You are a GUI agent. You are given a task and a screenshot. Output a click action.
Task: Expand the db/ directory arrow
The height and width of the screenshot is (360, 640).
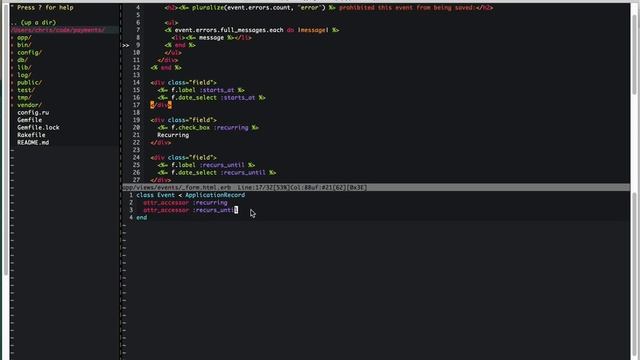tap(12, 60)
